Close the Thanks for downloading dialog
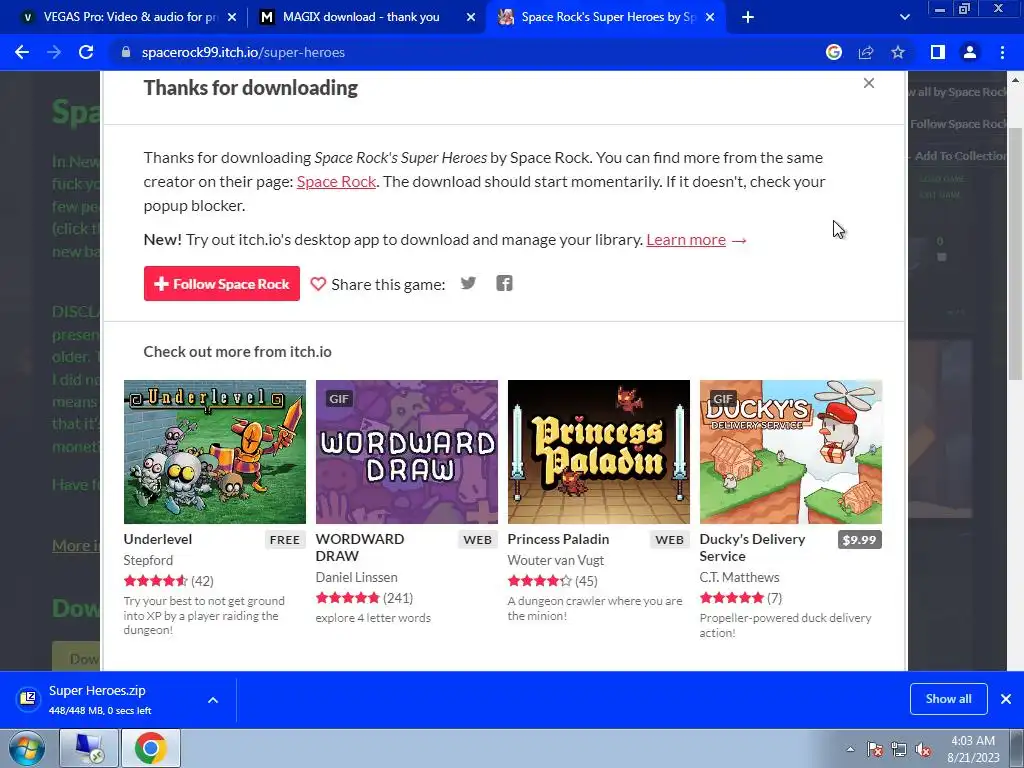Screen dimensions: 1024x768 coord(869,83)
